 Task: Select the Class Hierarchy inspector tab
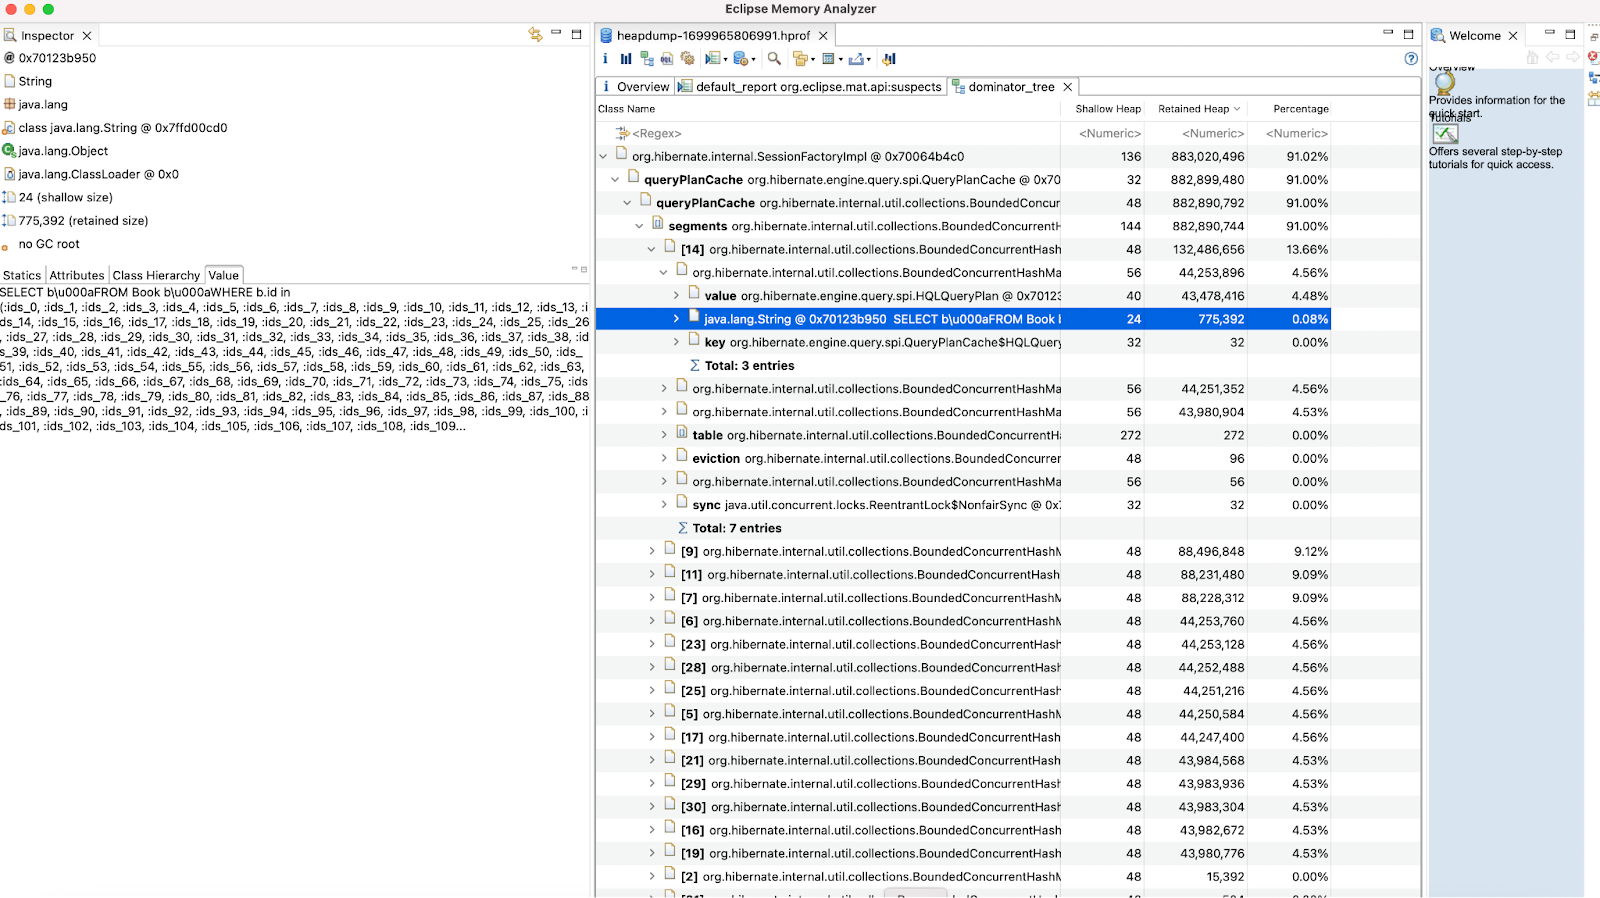tap(156, 275)
